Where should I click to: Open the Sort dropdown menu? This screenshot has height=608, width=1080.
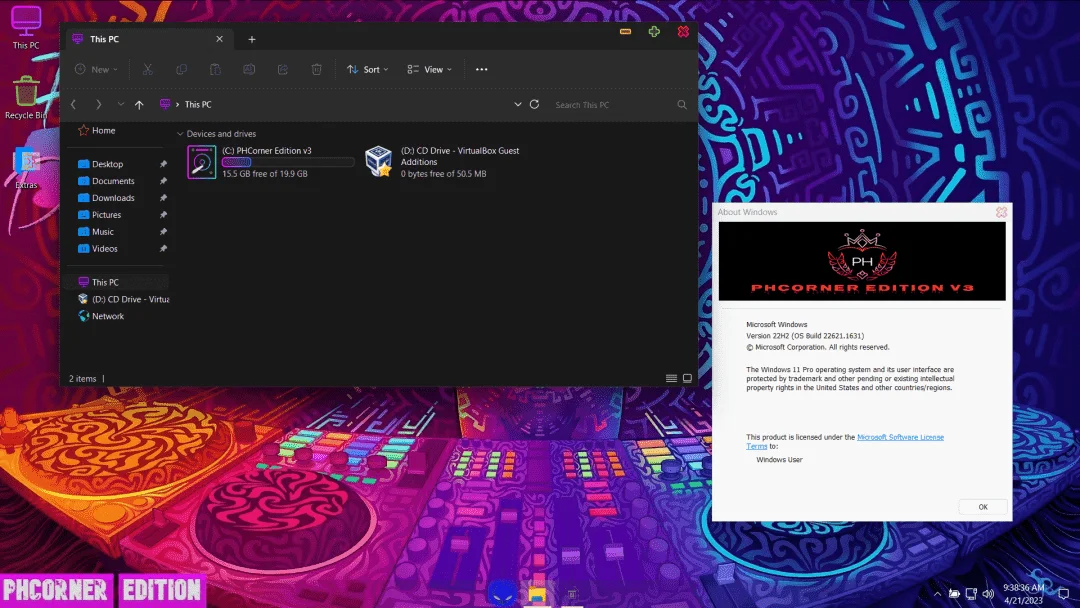pyautogui.click(x=368, y=70)
